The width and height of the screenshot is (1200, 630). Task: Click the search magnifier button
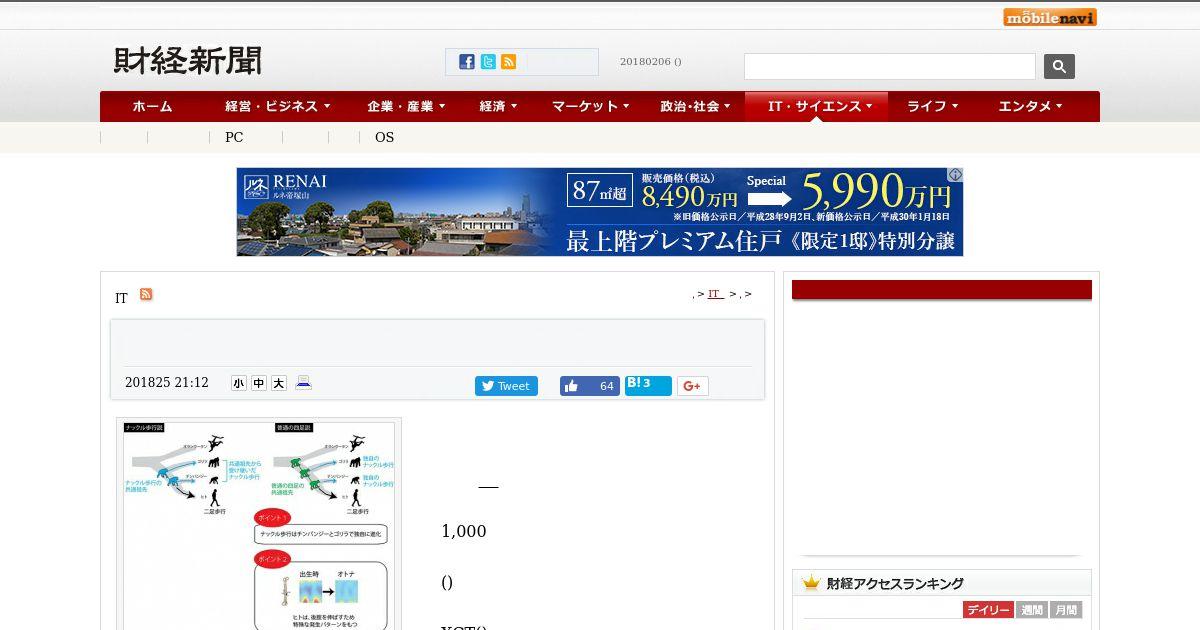coord(1059,66)
